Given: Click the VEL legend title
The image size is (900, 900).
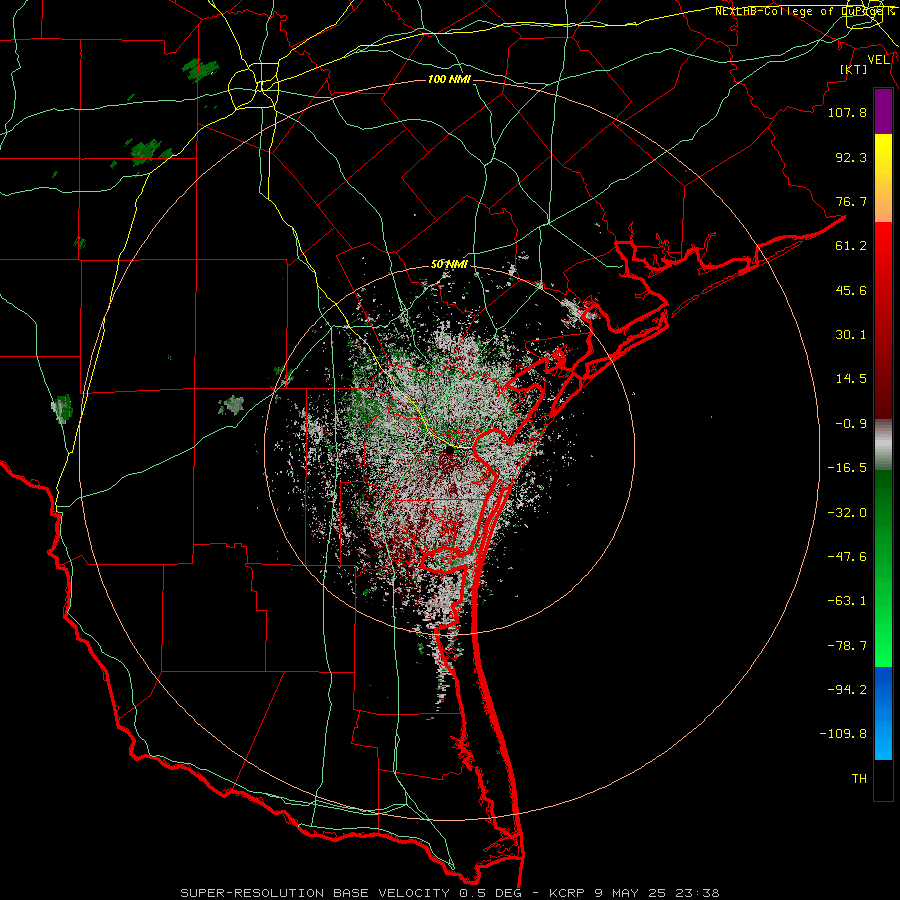Looking at the screenshot, I should pos(878,60).
